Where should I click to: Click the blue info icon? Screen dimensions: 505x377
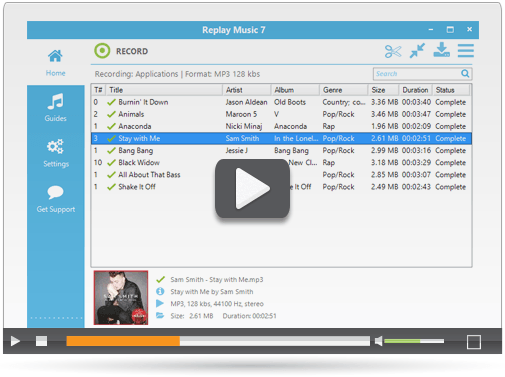(x=160, y=291)
